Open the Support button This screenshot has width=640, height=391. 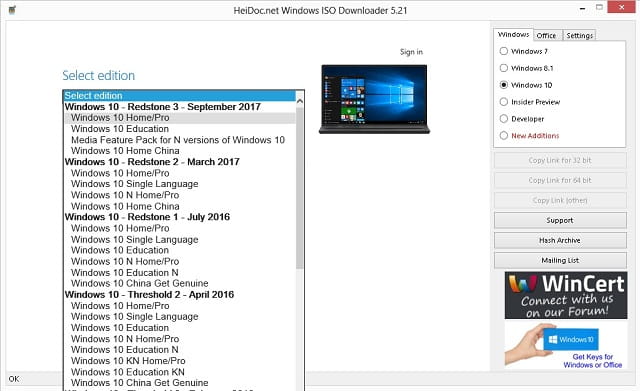point(560,220)
